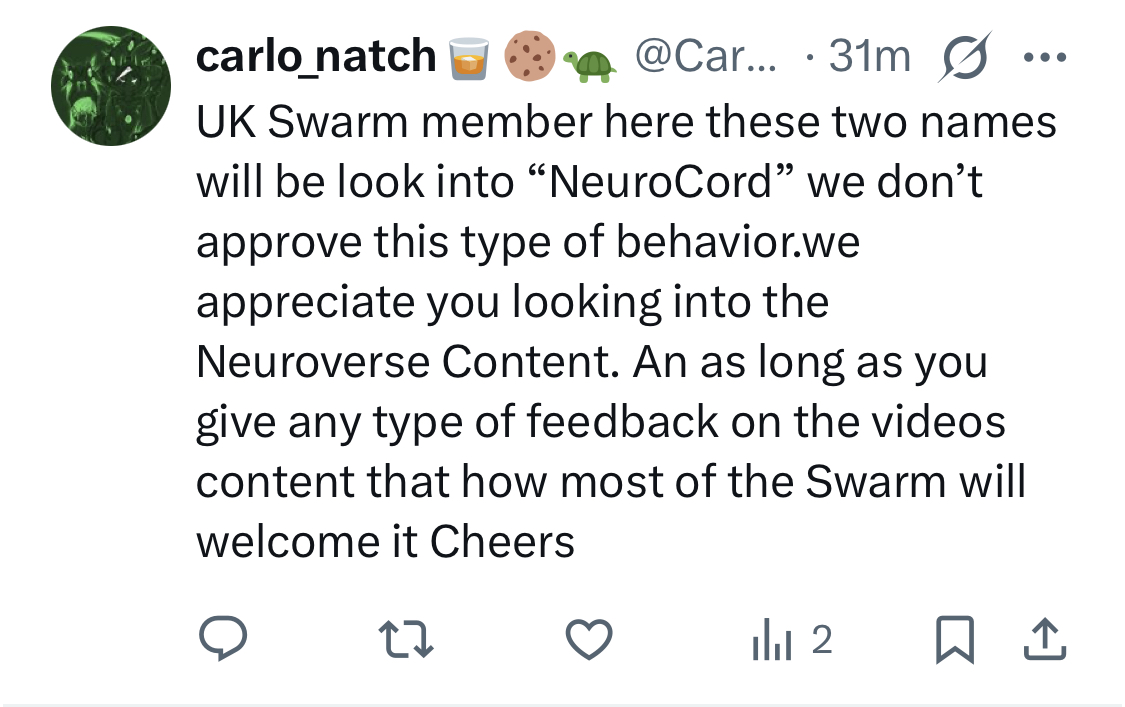Click the Grok explain-post slashed circle icon
This screenshot has height=707, width=1125.
[965, 56]
